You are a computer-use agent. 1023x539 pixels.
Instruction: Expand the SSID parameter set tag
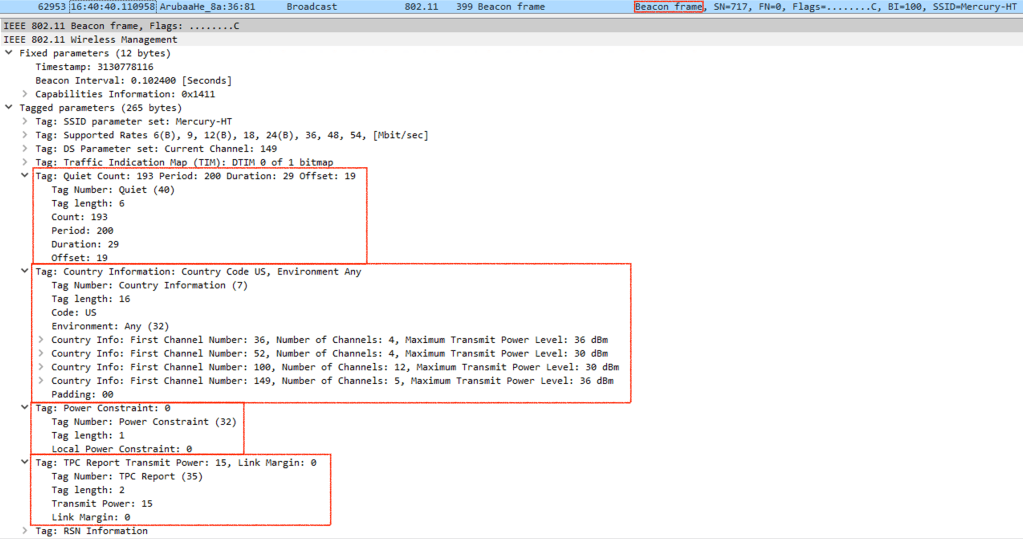coord(25,121)
